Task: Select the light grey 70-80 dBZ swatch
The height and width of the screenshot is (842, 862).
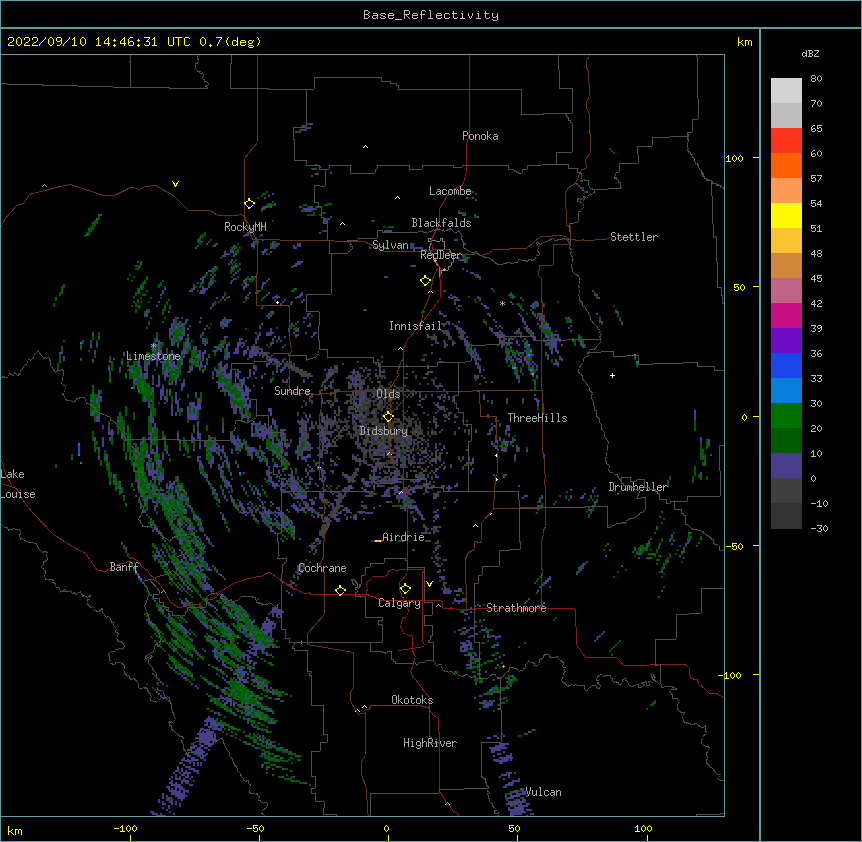Action: [x=786, y=91]
